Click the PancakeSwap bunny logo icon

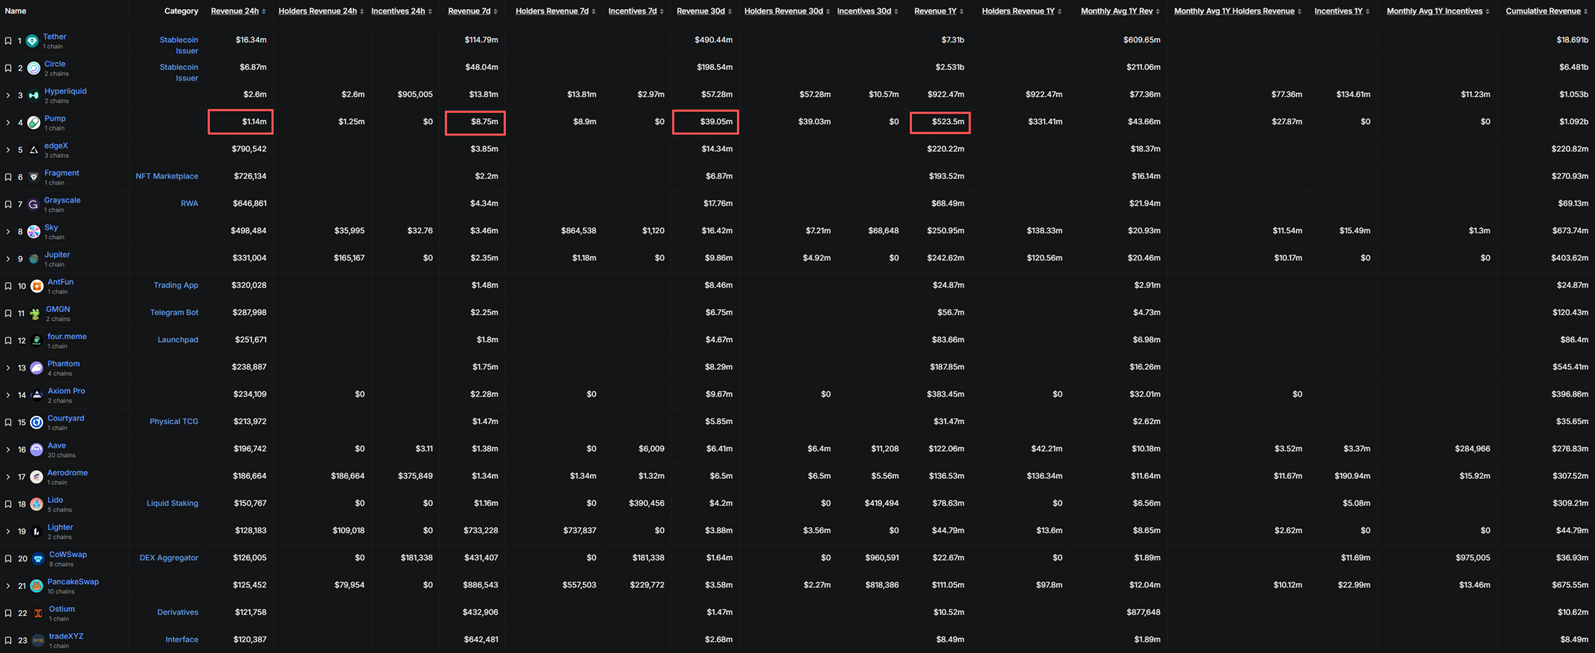37,586
